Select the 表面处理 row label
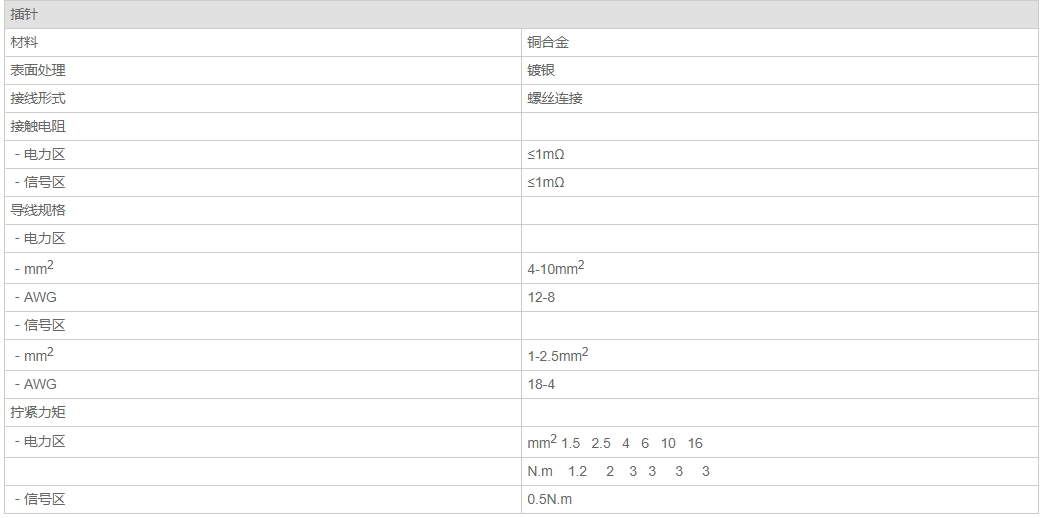Viewport: 1042px width, 518px height. coord(38,71)
